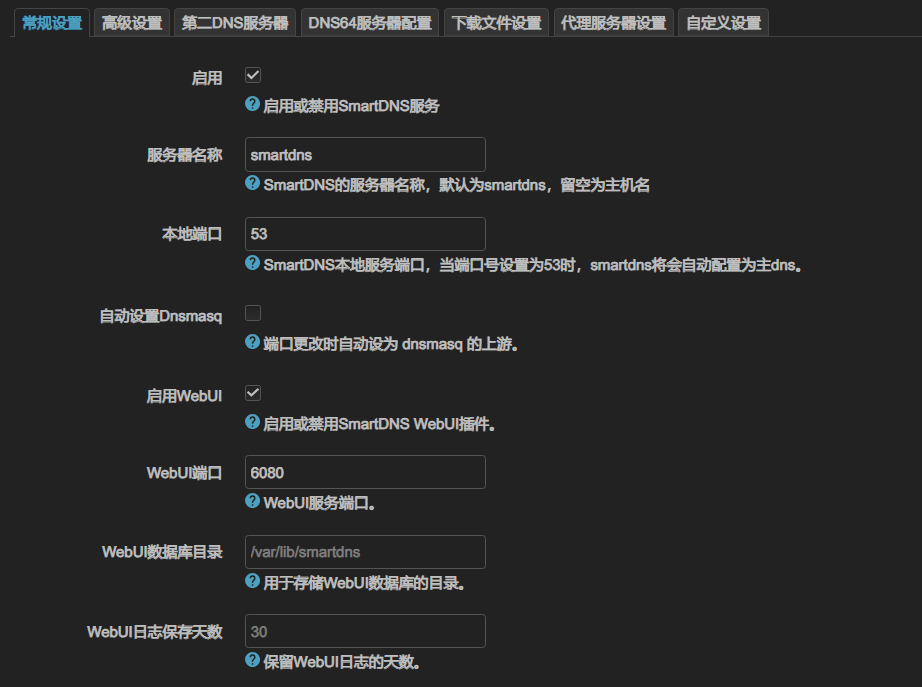Open the DNS64服务器配置 tab
The width and height of the screenshot is (922, 687).
371,22
